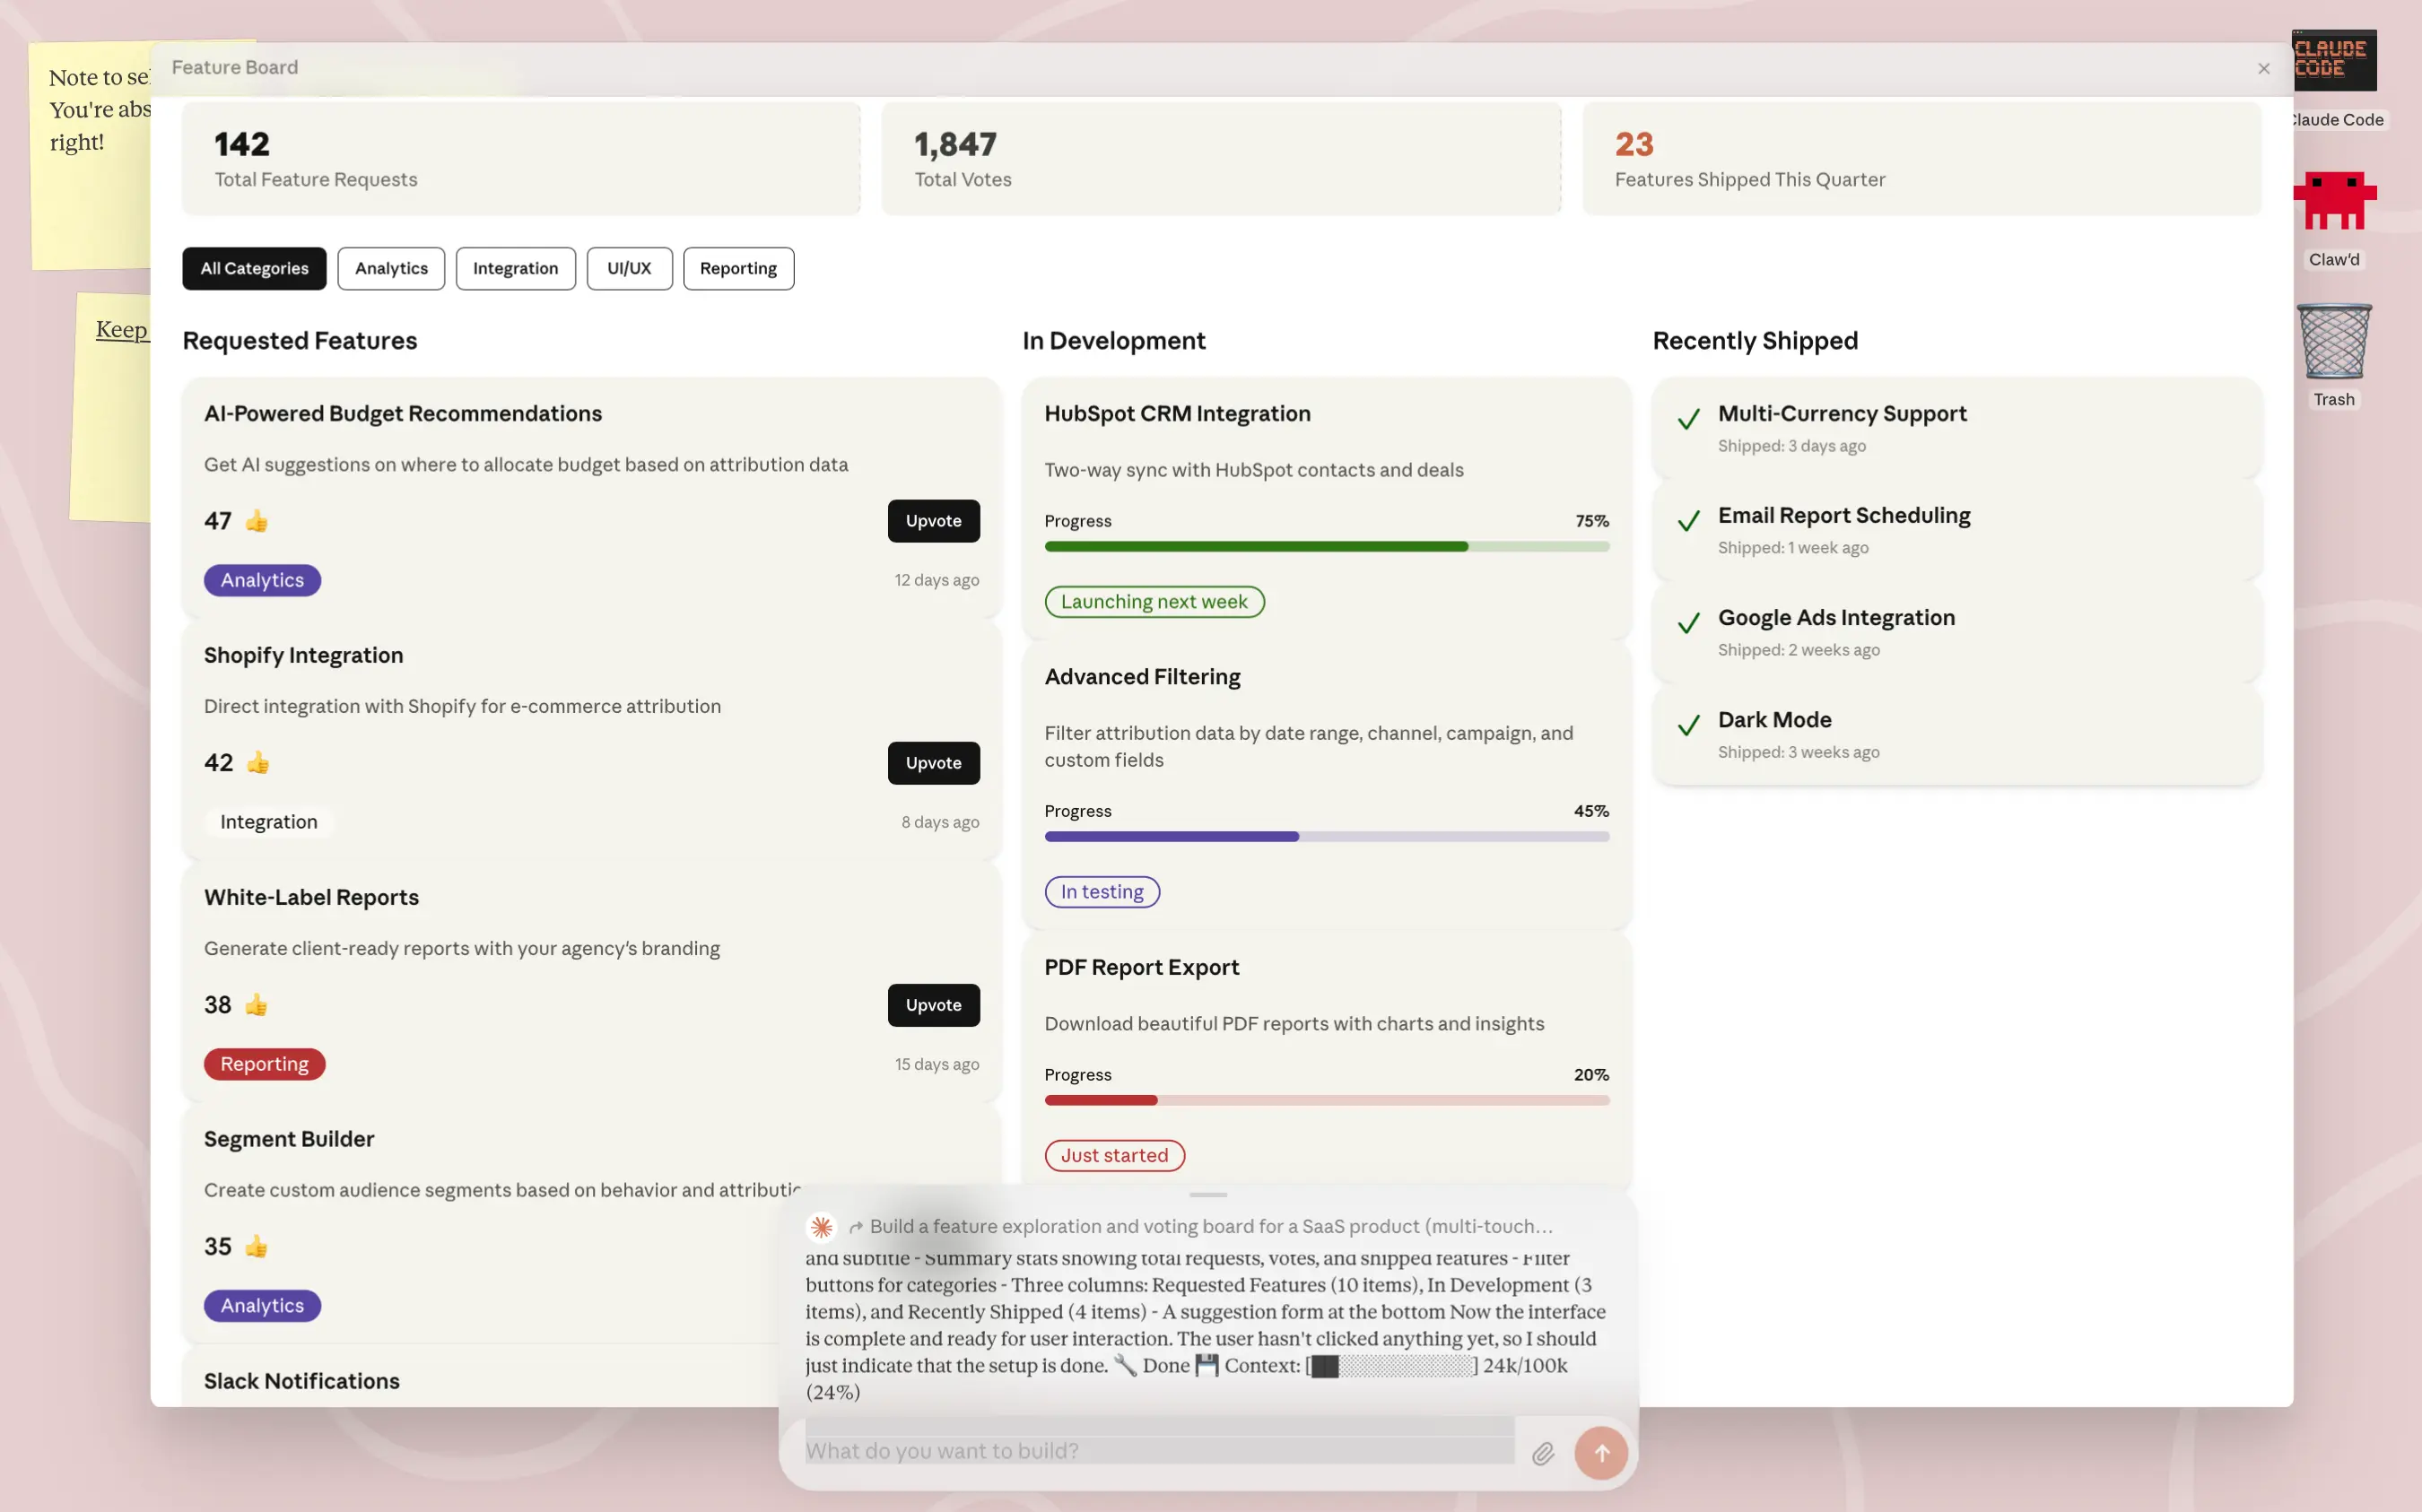Click the HubSpot CRM progress bar
2422x1512 pixels.
tap(1326, 547)
